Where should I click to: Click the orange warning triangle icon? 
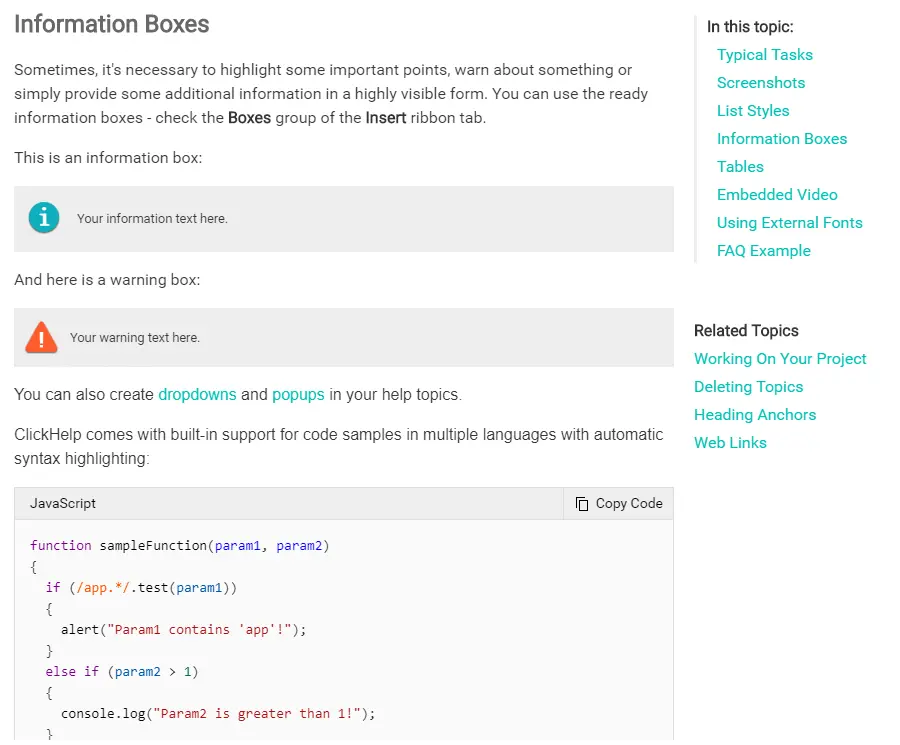pyautogui.click(x=41, y=338)
